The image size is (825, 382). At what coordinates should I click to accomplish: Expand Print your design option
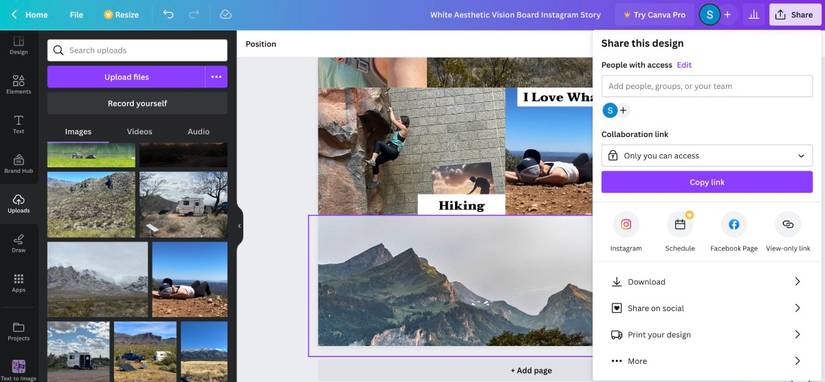coord(707,334)
